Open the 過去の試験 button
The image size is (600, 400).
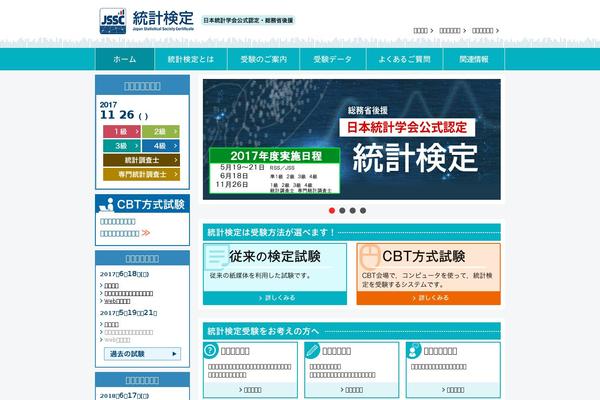(142, 354)
